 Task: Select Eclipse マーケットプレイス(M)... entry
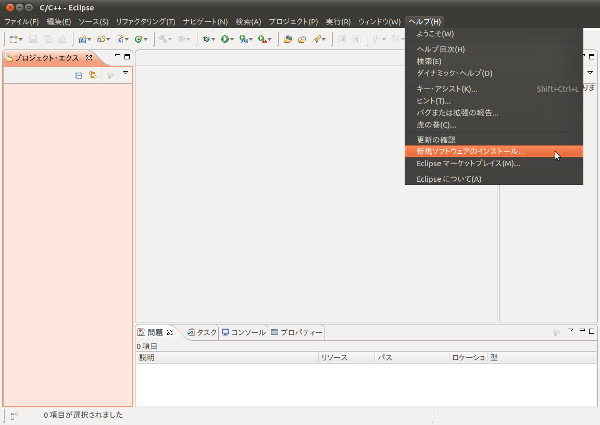point(494,163)
